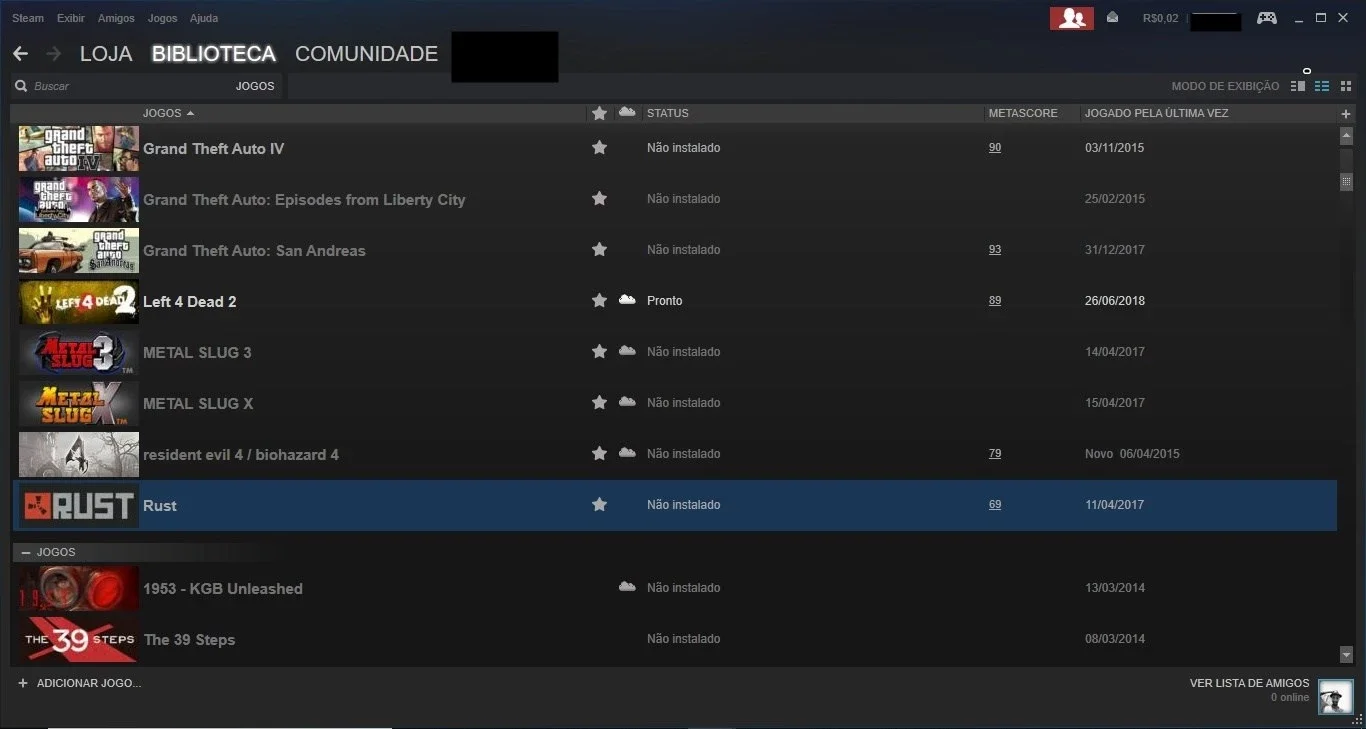This screenshot has width=1366, height=729.
Task: Open the Exibir menu
Action: [71, 18]
